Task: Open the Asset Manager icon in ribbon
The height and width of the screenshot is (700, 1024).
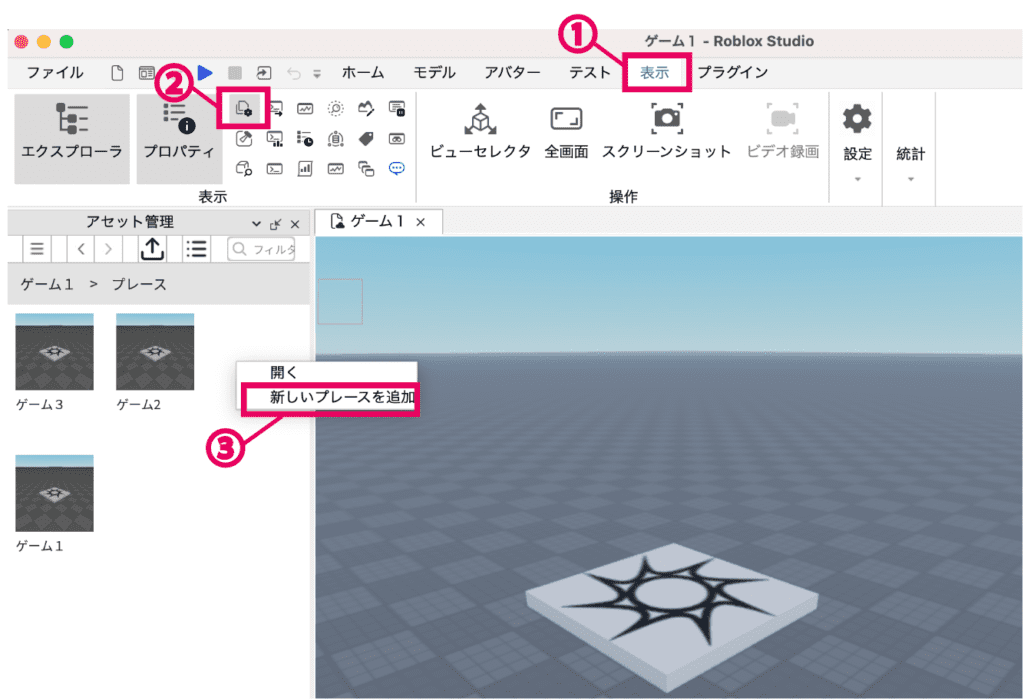Action: (243, 108)
